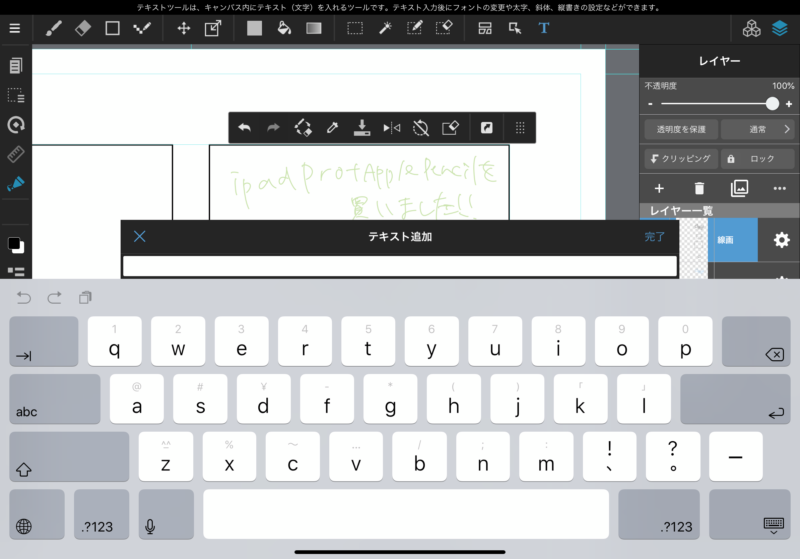The width and height of the screenshot is (800, 559).
Task: Tap the keyboard backspace key
Action: click(756, 341)
